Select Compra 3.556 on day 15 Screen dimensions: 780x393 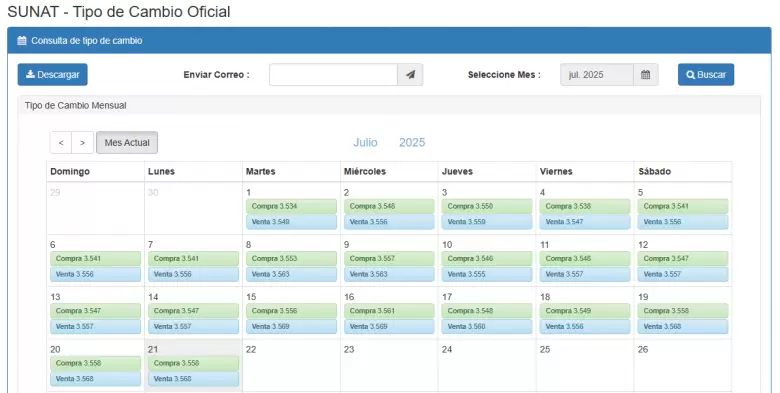click(x=292, y=311)
